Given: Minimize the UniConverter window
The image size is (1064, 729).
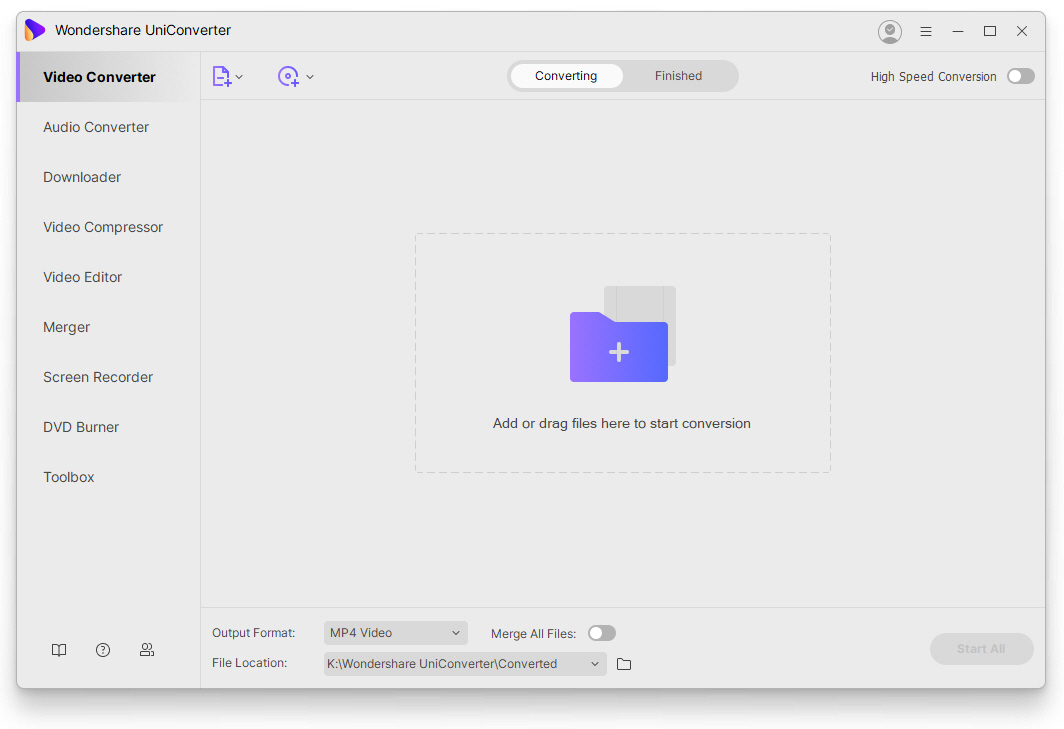Looking at the screenshot, I should [957, 31].
